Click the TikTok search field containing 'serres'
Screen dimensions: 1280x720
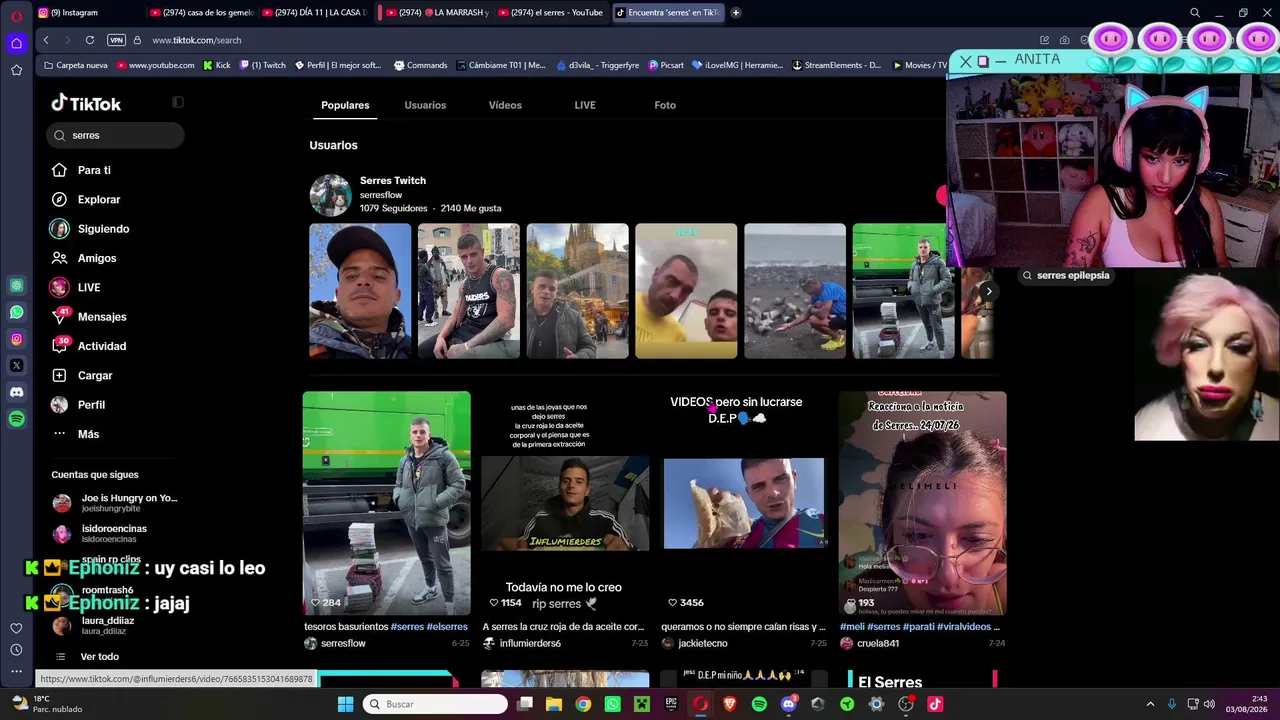tap(116, 135)
